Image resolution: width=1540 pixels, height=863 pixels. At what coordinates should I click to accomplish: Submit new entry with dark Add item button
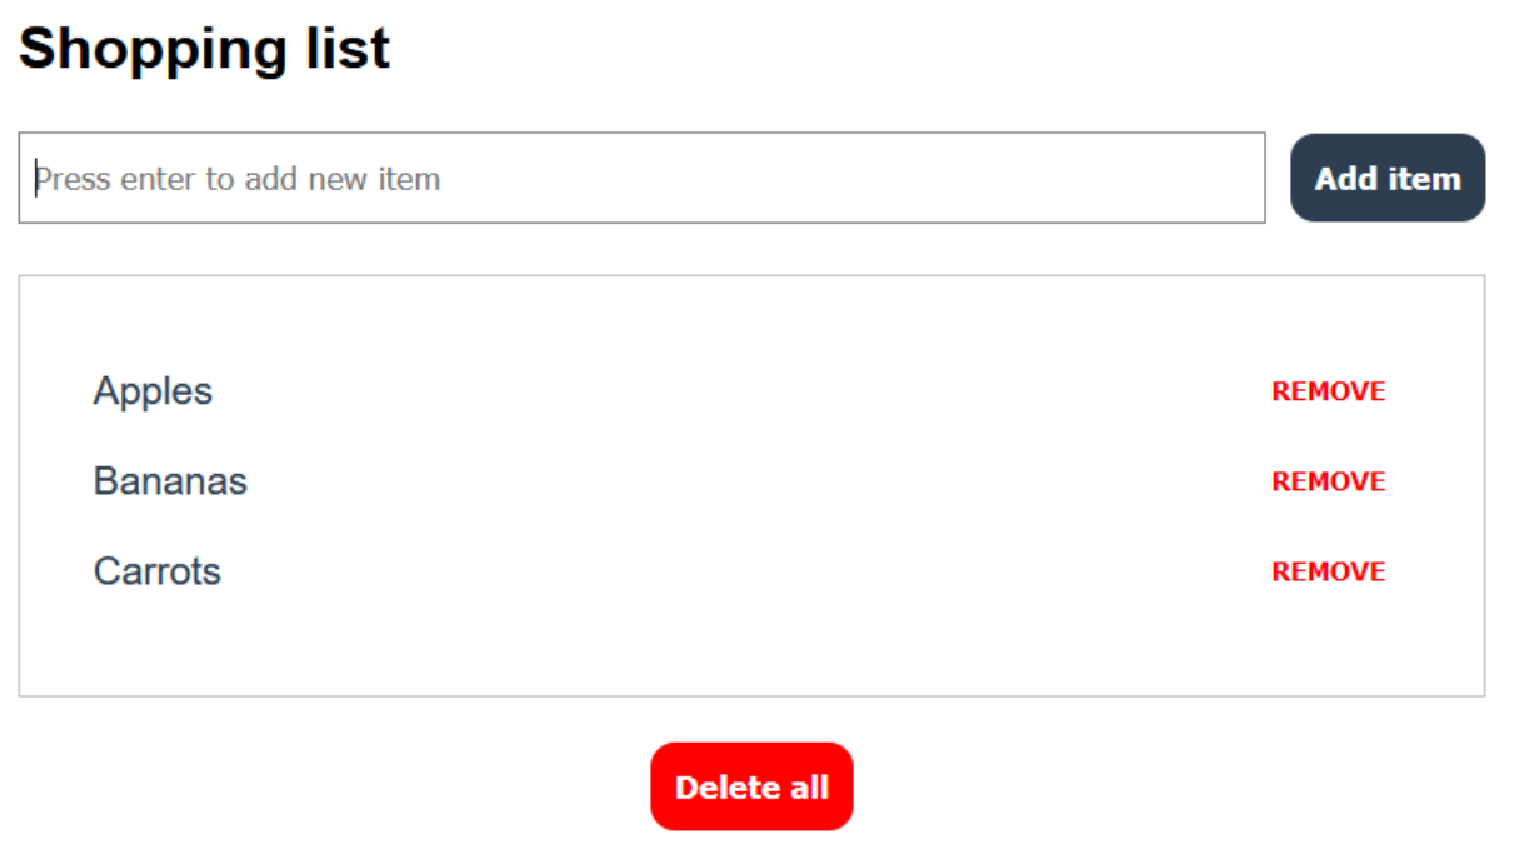pyautogui.click(x=1387, y=178)
